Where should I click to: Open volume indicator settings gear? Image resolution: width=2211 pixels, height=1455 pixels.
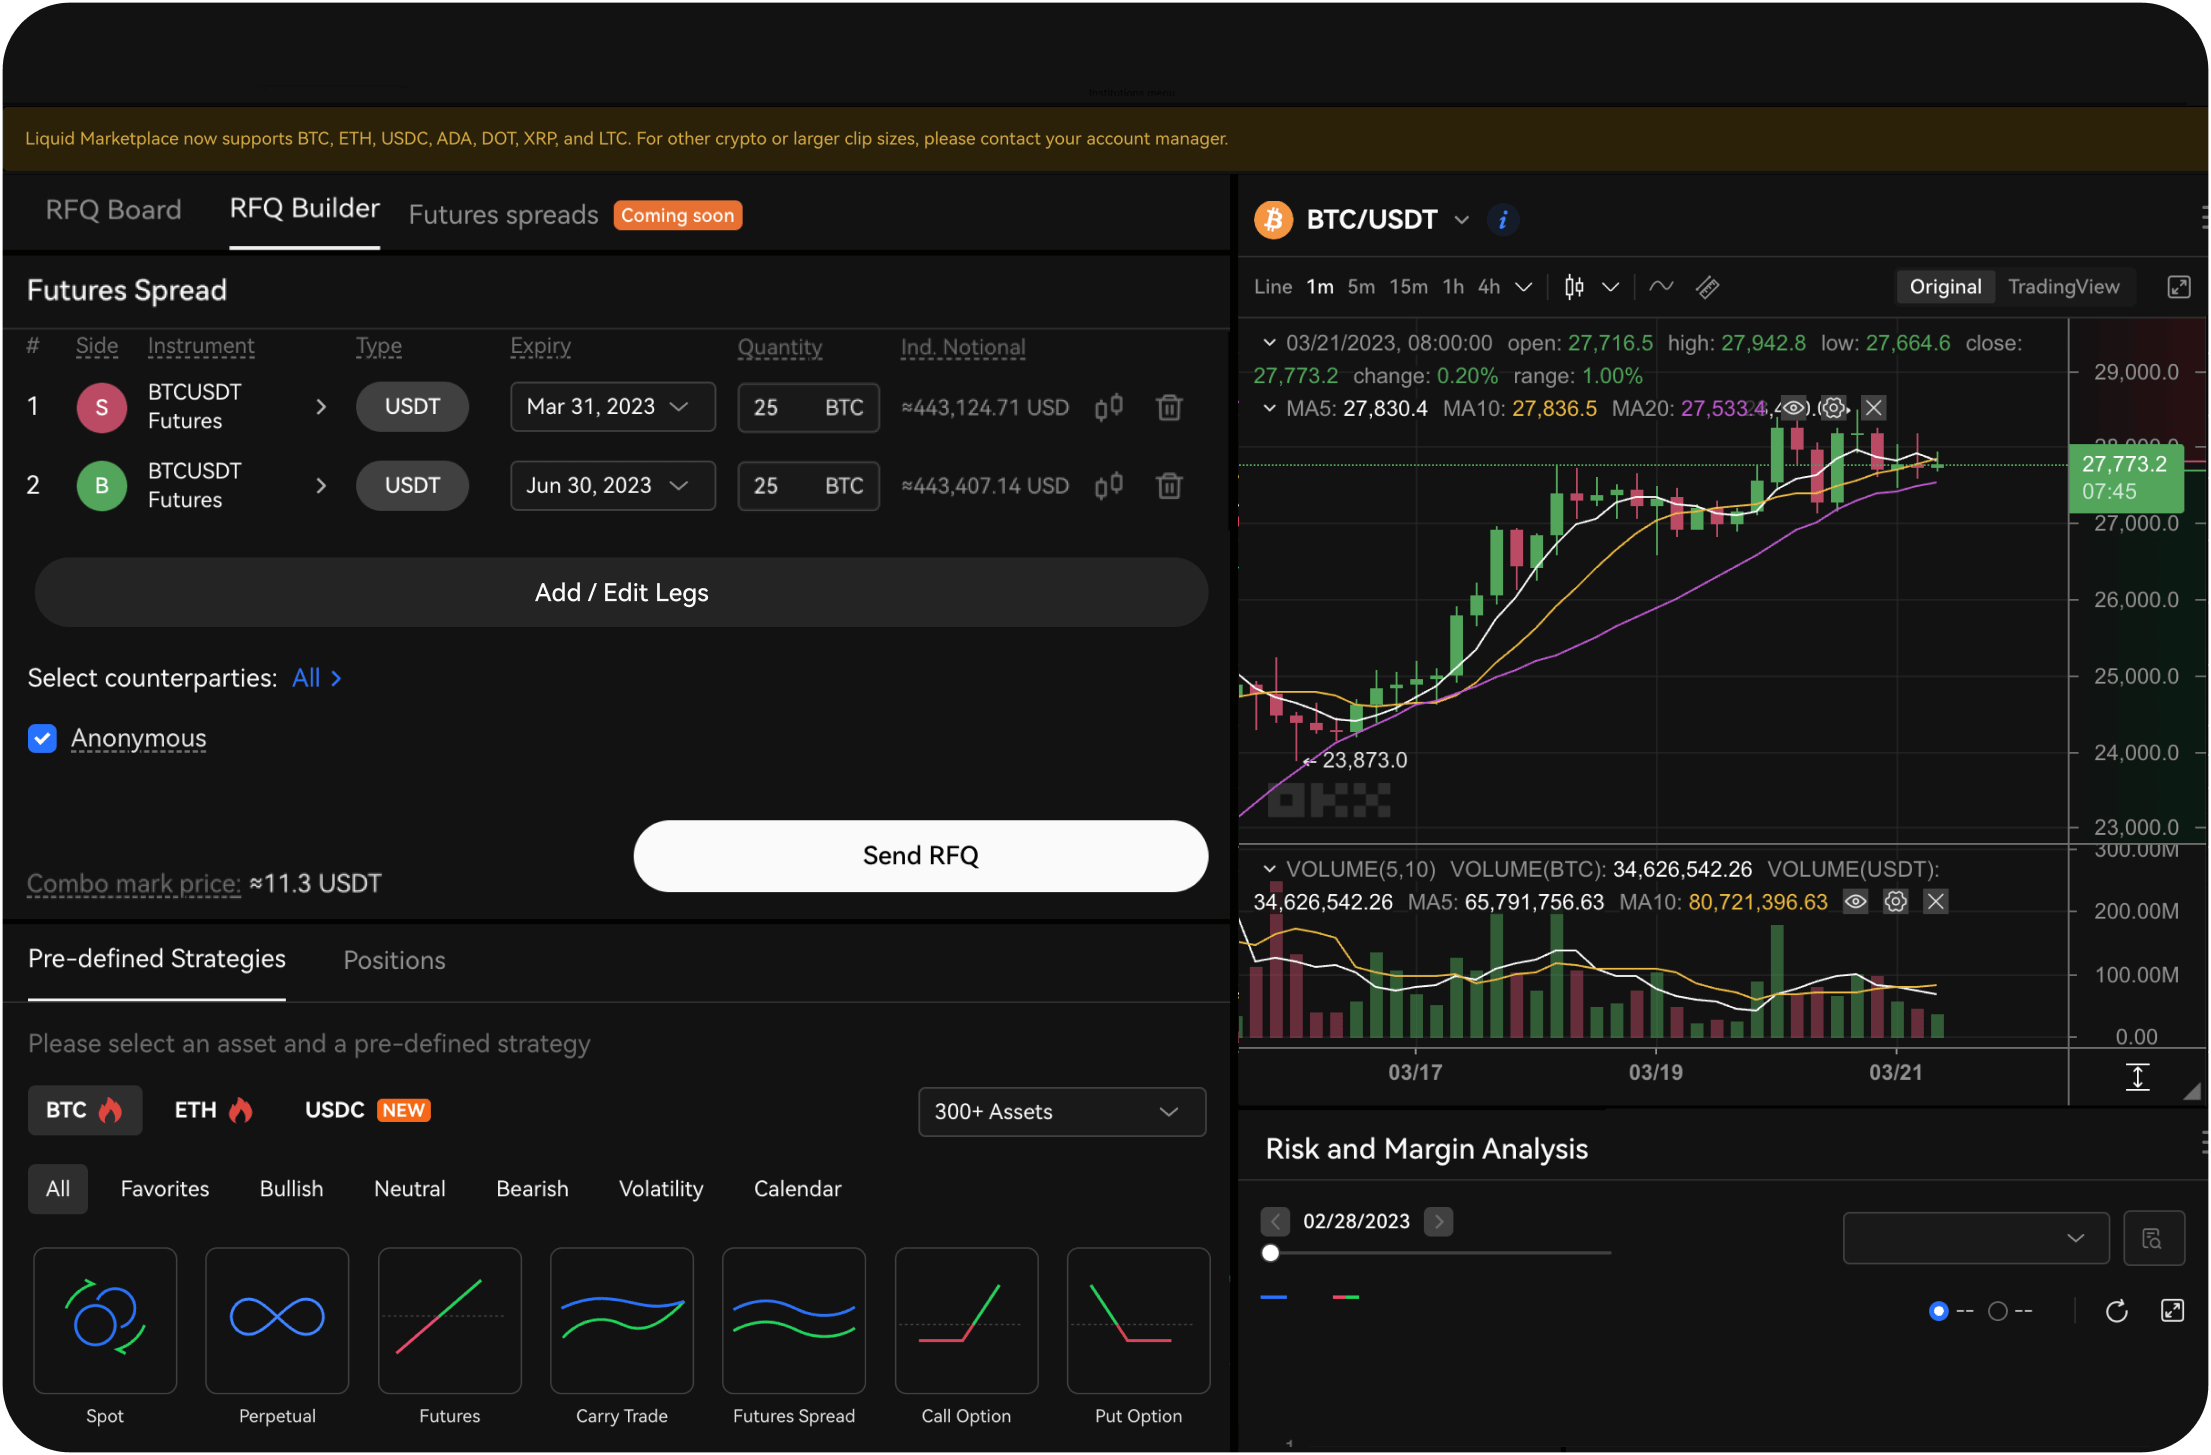coord(1895,902)
